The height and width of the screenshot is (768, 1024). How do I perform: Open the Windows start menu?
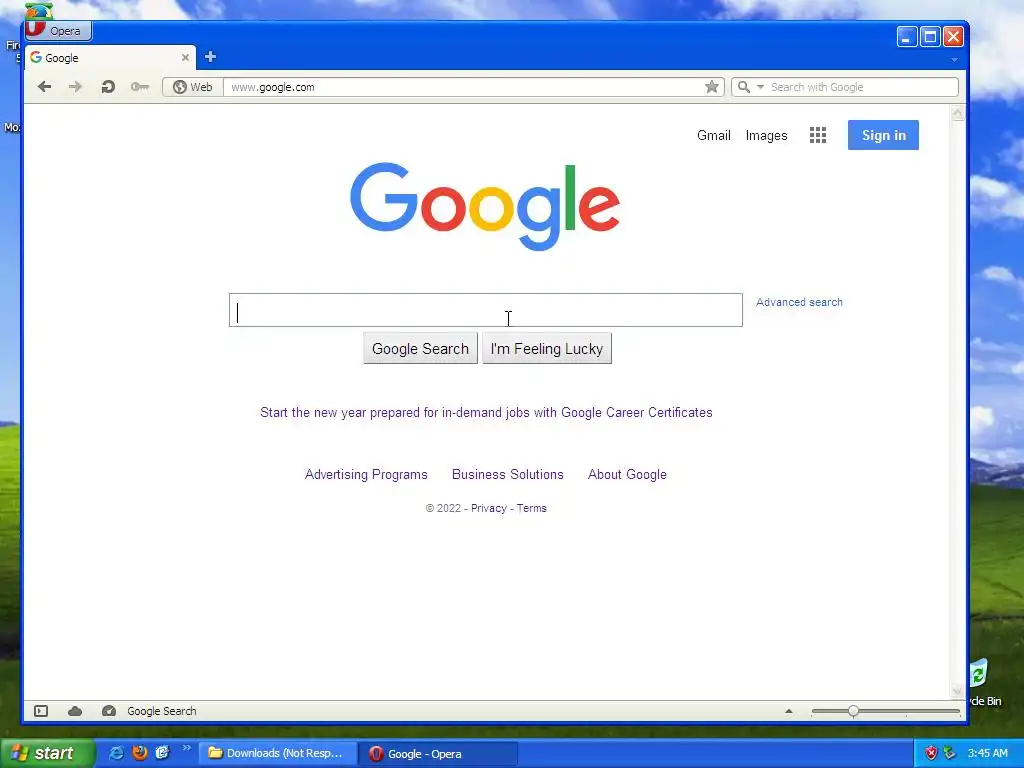pyautogui.click(x=46, y=753)
